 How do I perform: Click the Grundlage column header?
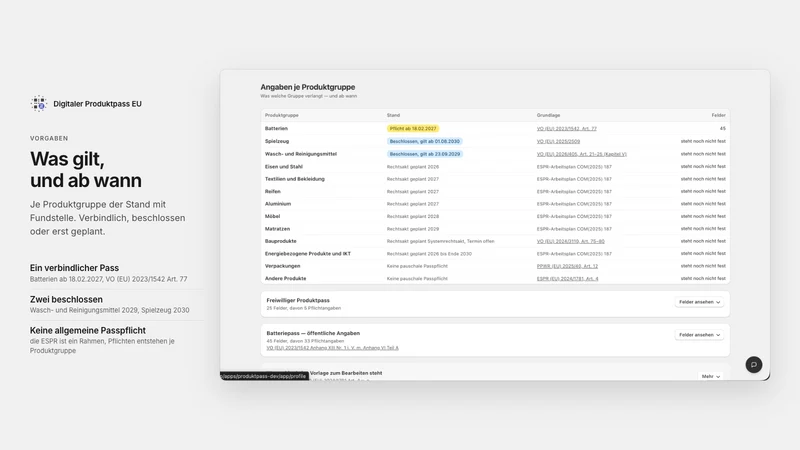pyautogui.click(x=548, y=115)
